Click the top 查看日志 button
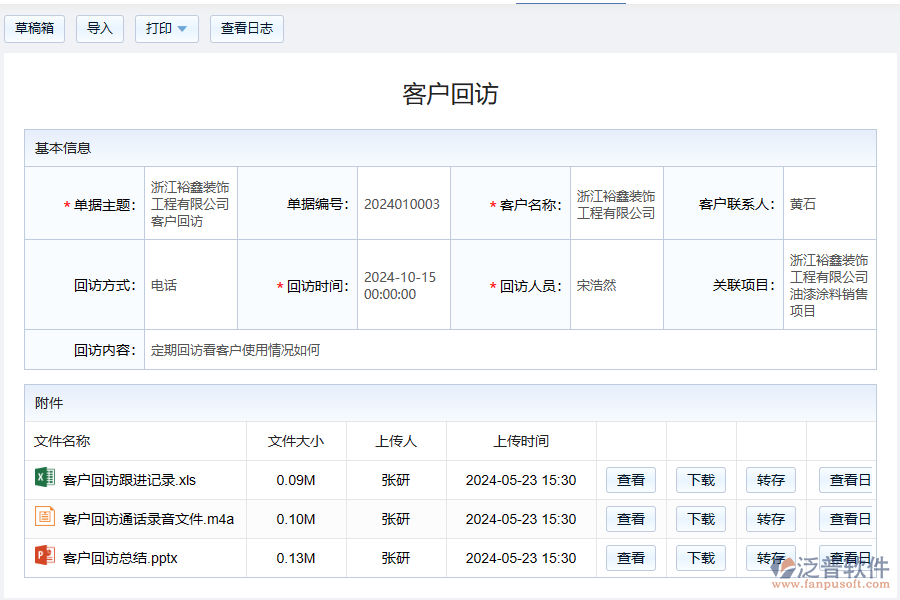 246,28
